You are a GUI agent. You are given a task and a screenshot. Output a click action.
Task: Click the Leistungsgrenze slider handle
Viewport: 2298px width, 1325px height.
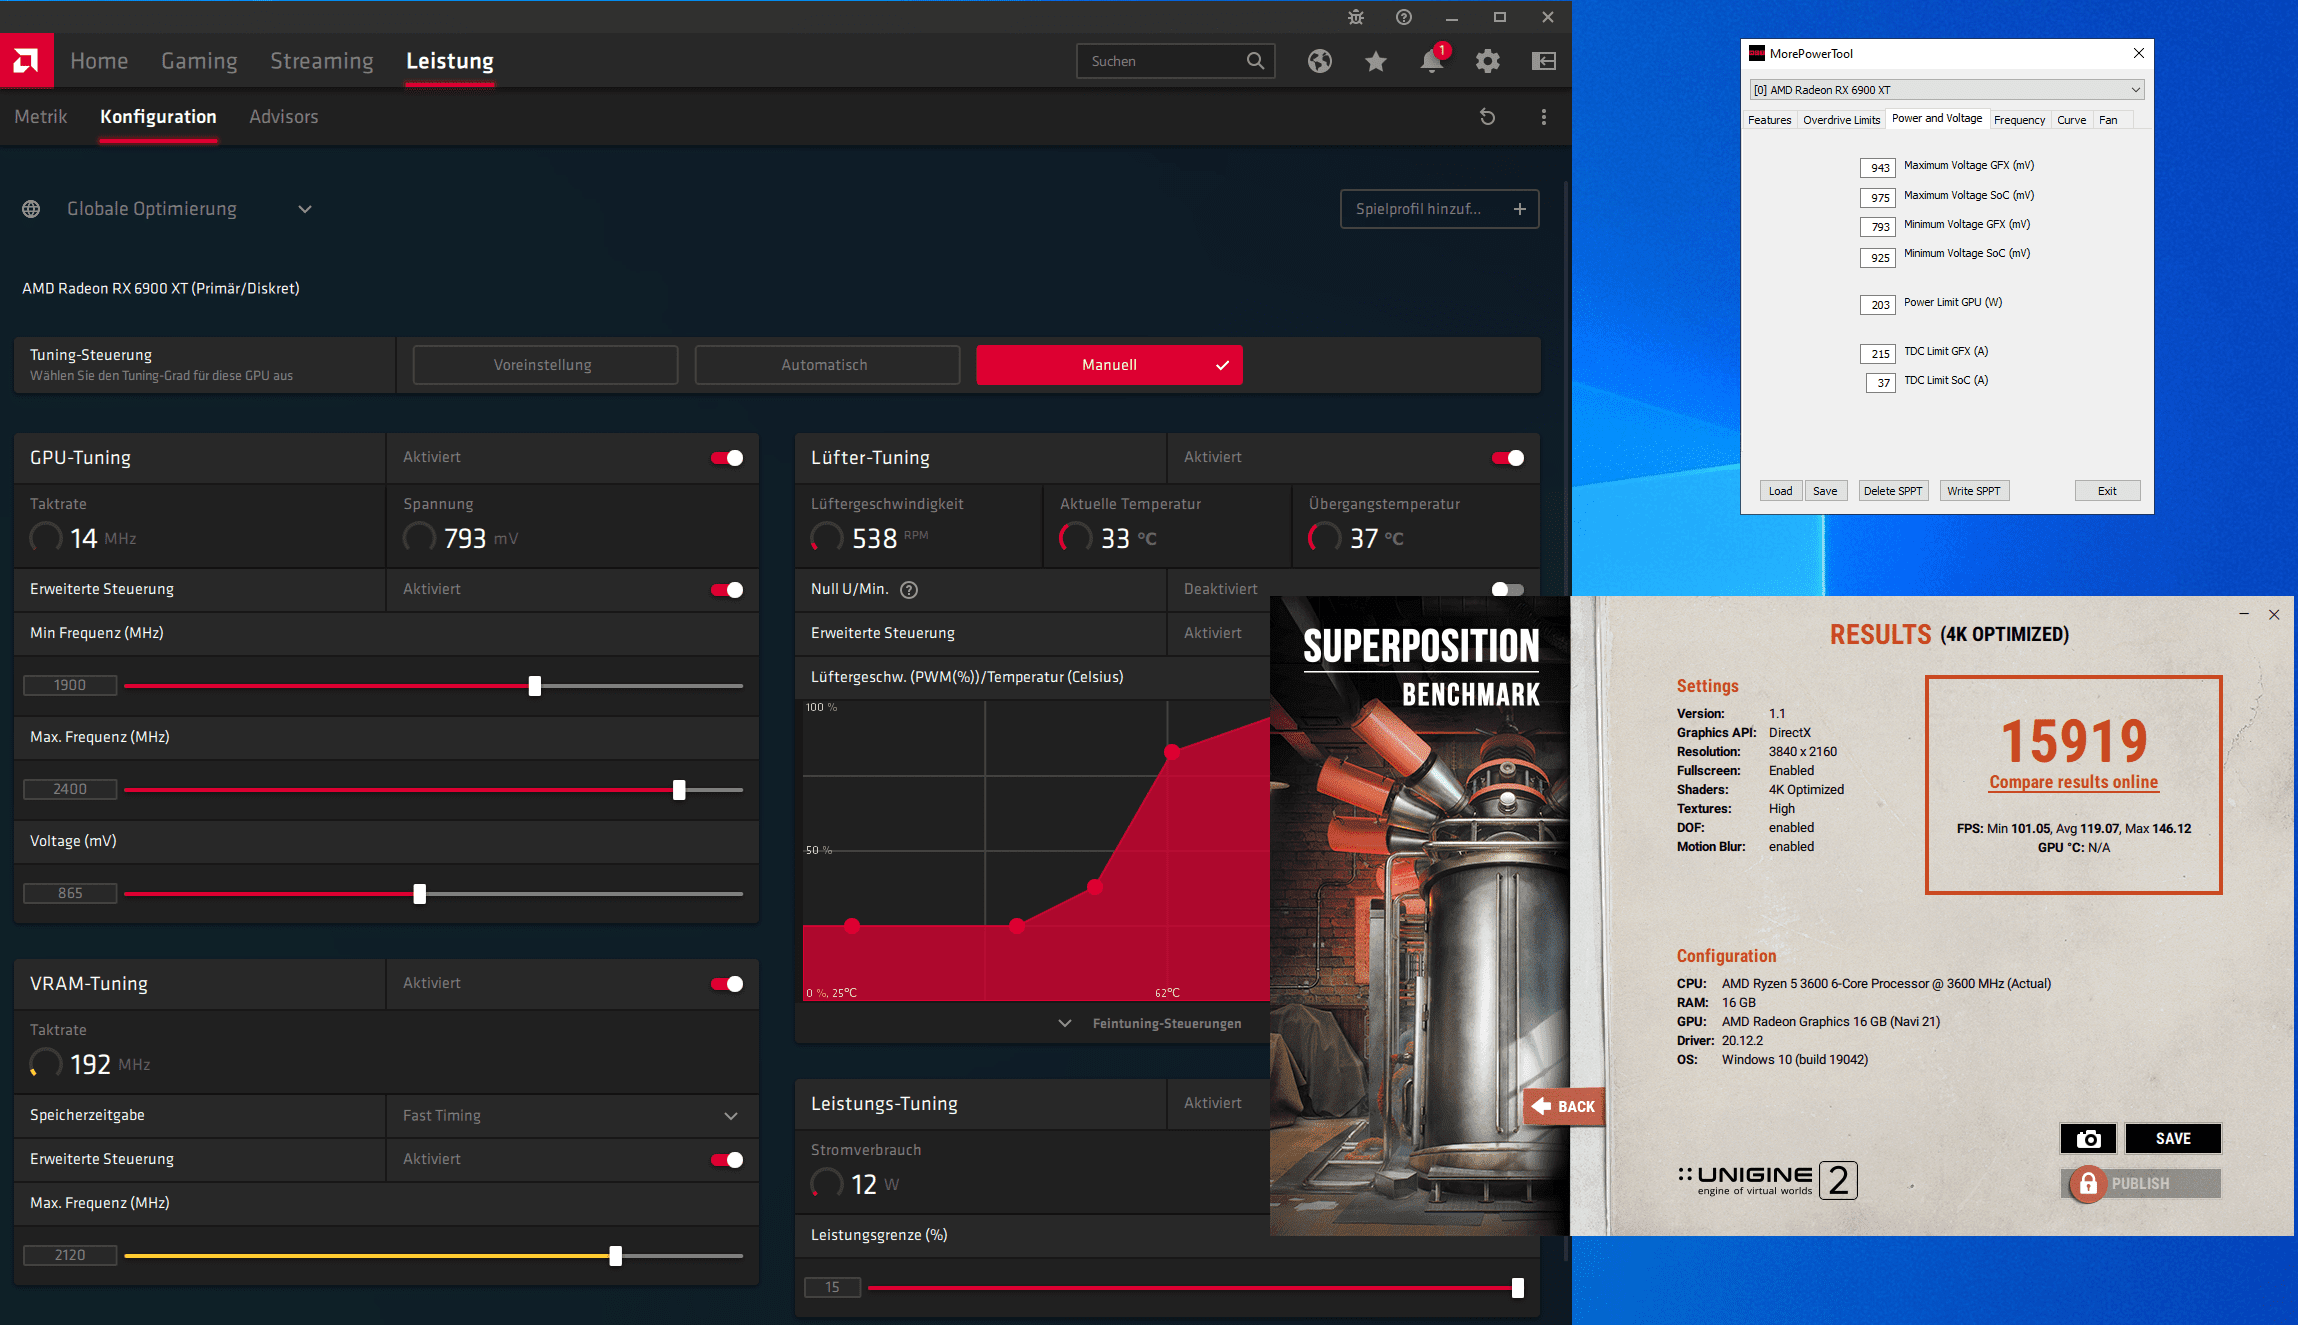1518,1288
